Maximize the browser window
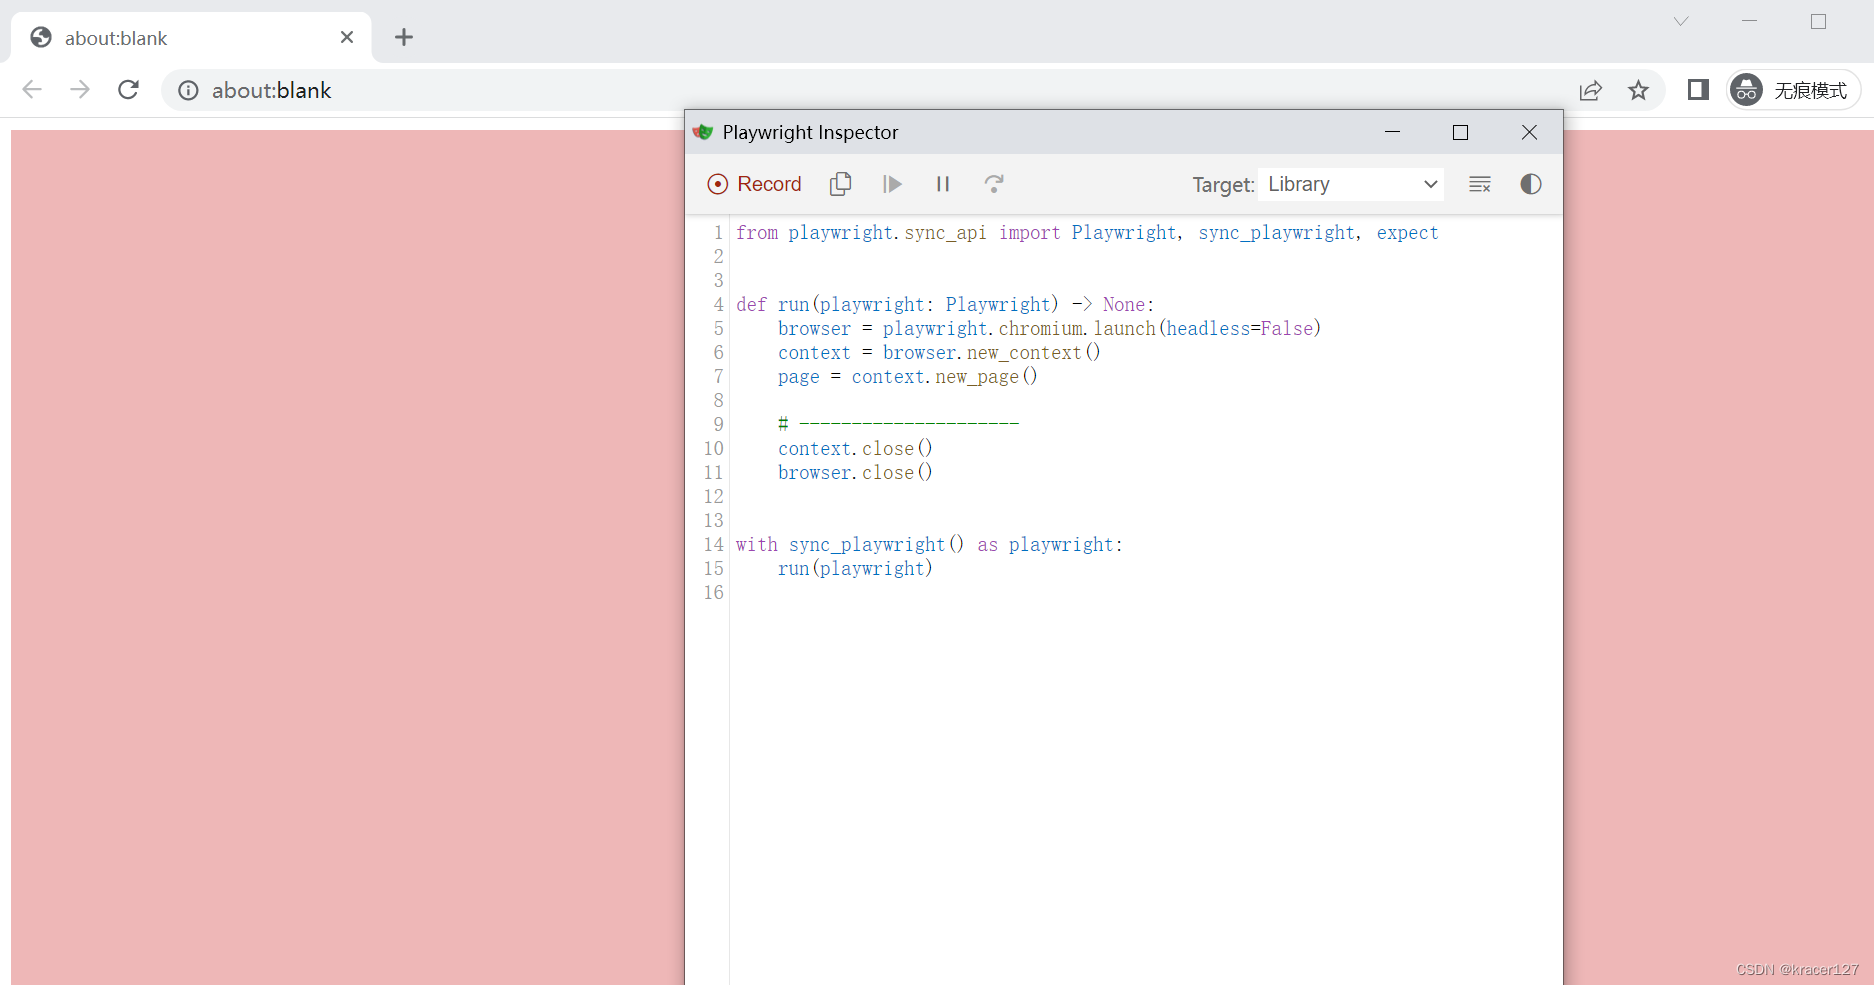Screen dimensions: 1874x985 1818,21
